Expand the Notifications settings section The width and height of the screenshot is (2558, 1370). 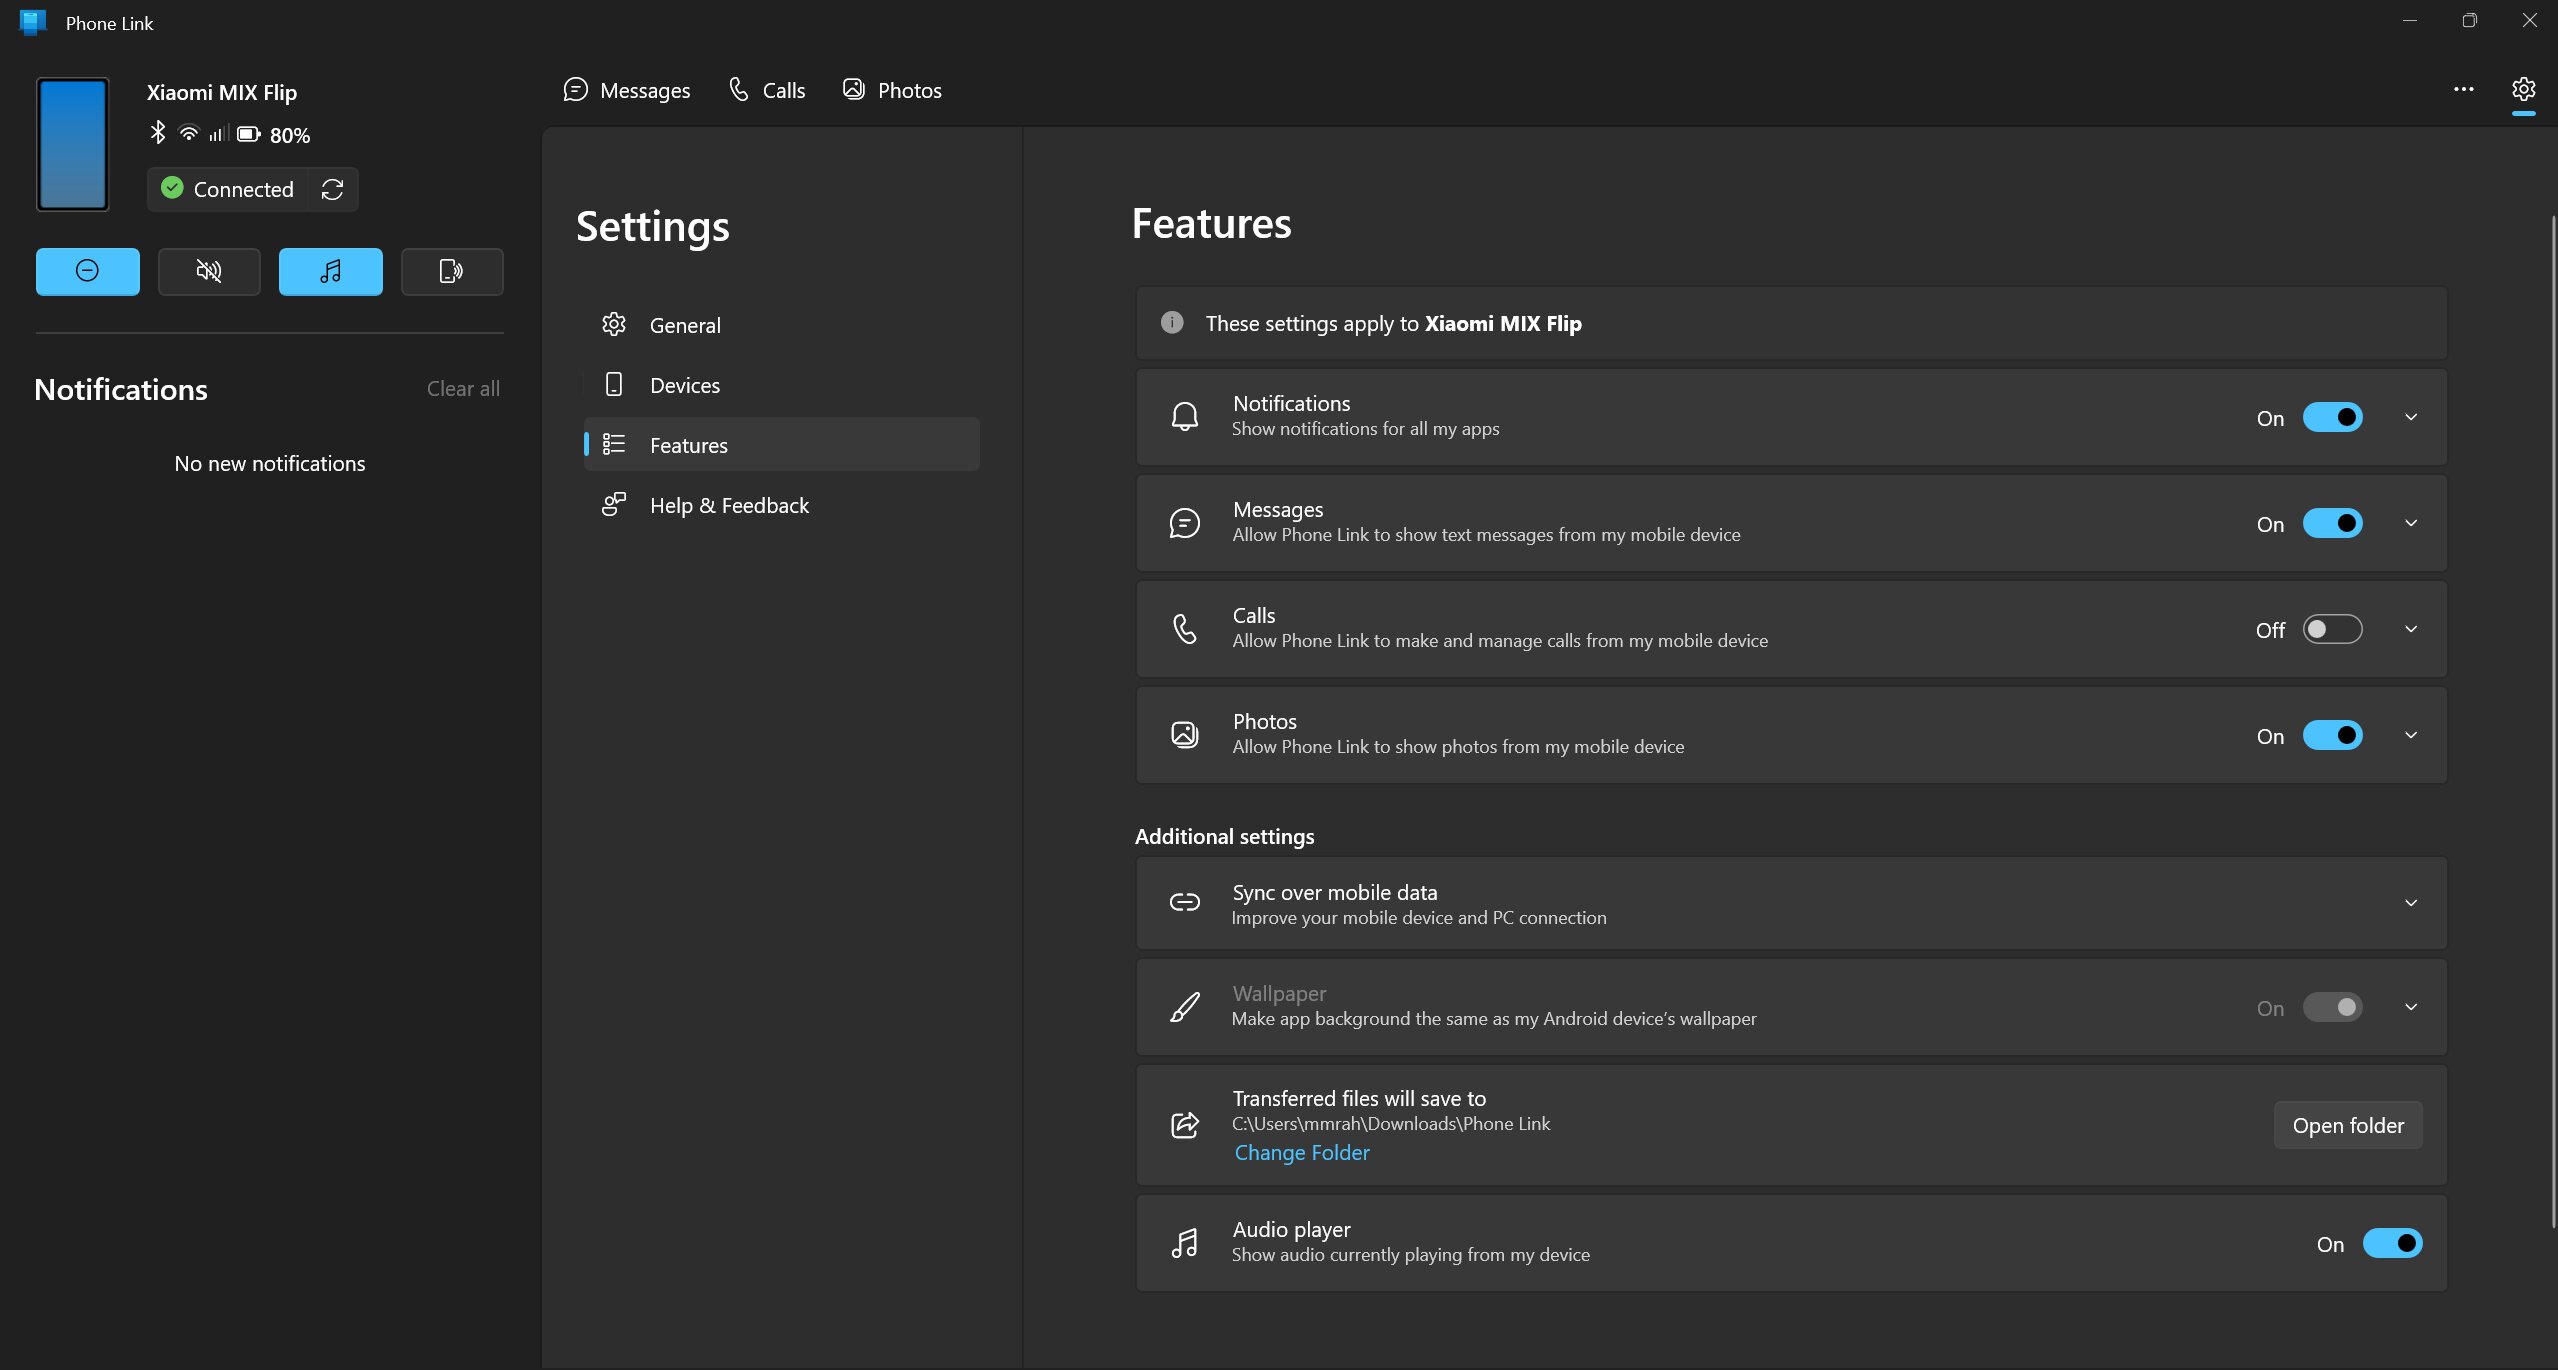pyautogui.click(x=2409, y=414)
